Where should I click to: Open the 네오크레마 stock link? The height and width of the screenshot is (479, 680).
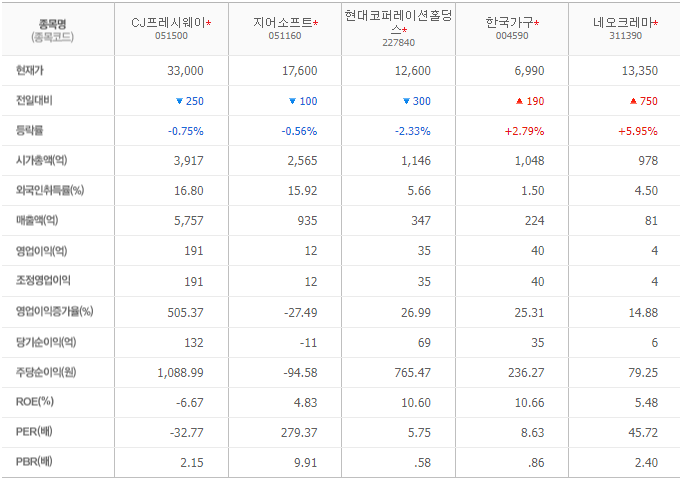pyautogui.click(x=623, y=23)
